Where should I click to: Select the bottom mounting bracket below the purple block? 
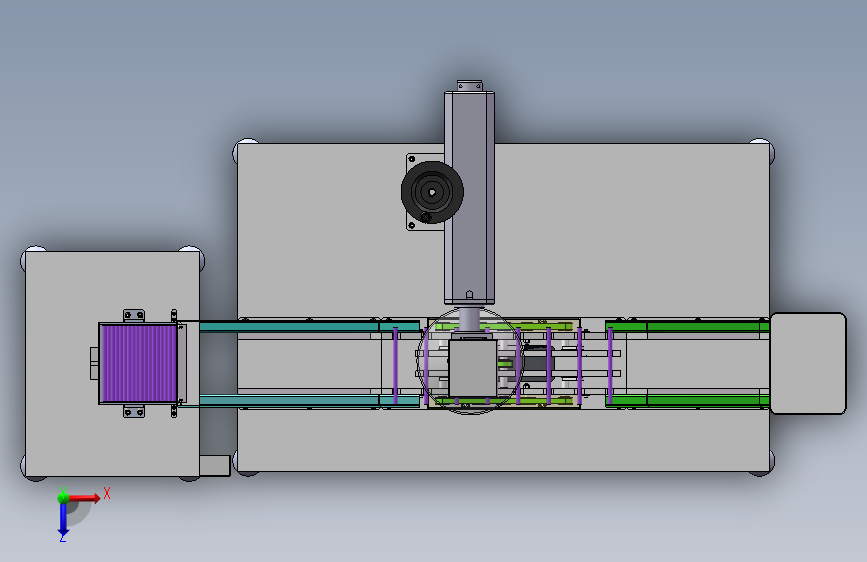pyautogui.click(x=134, y=411)
